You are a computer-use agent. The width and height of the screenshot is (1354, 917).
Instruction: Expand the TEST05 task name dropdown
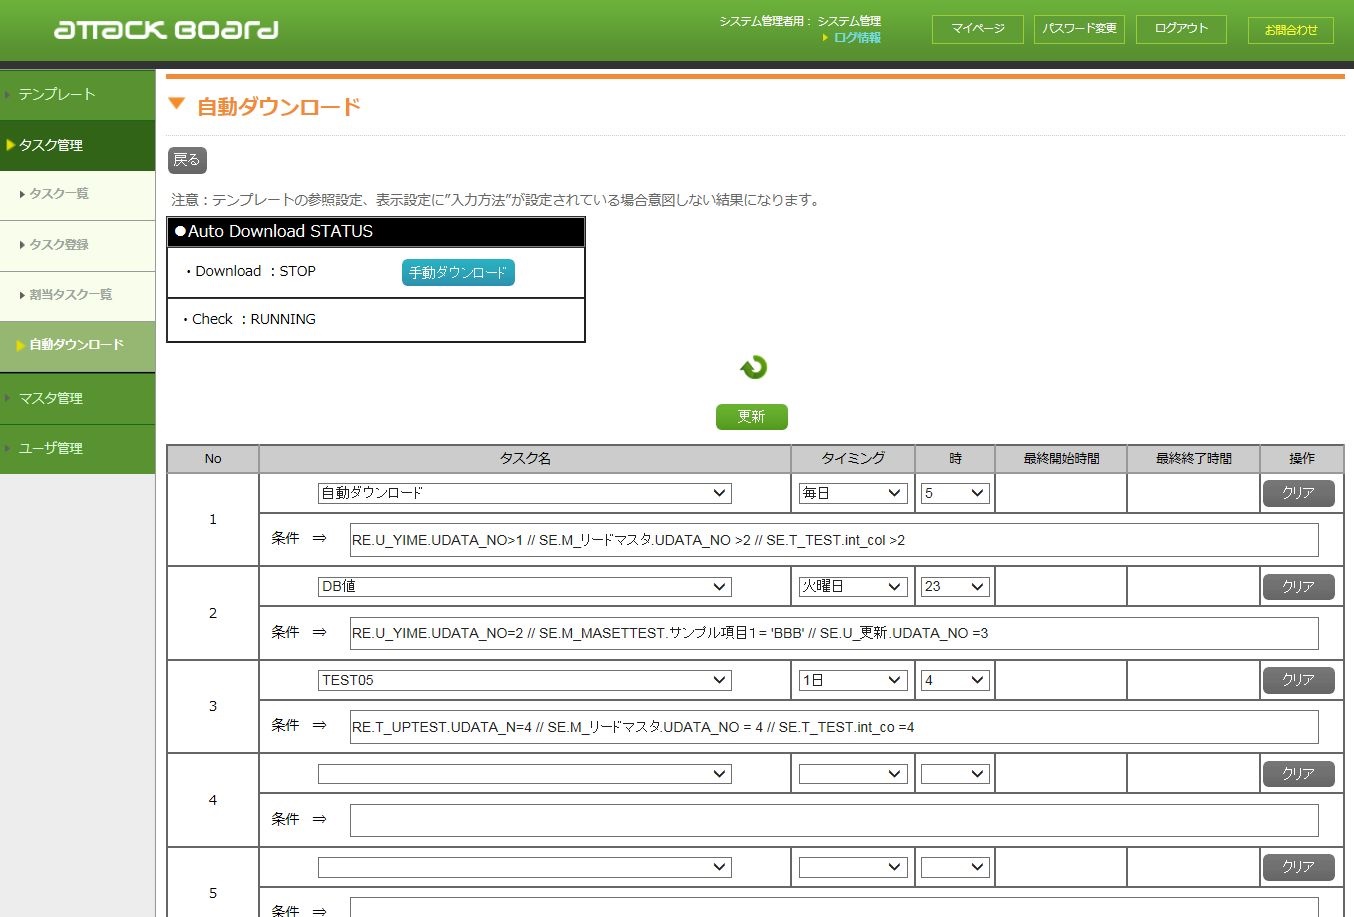point(524,680)
